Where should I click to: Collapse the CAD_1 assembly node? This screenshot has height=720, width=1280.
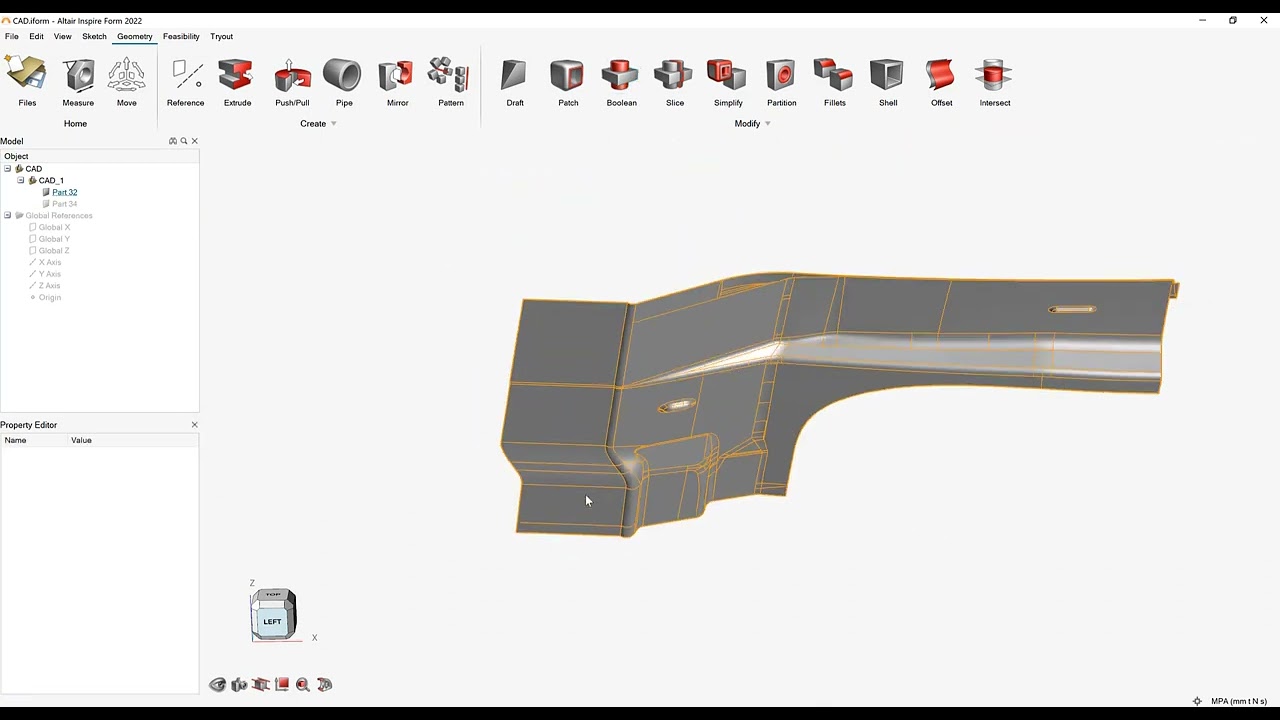coord(21,181)
